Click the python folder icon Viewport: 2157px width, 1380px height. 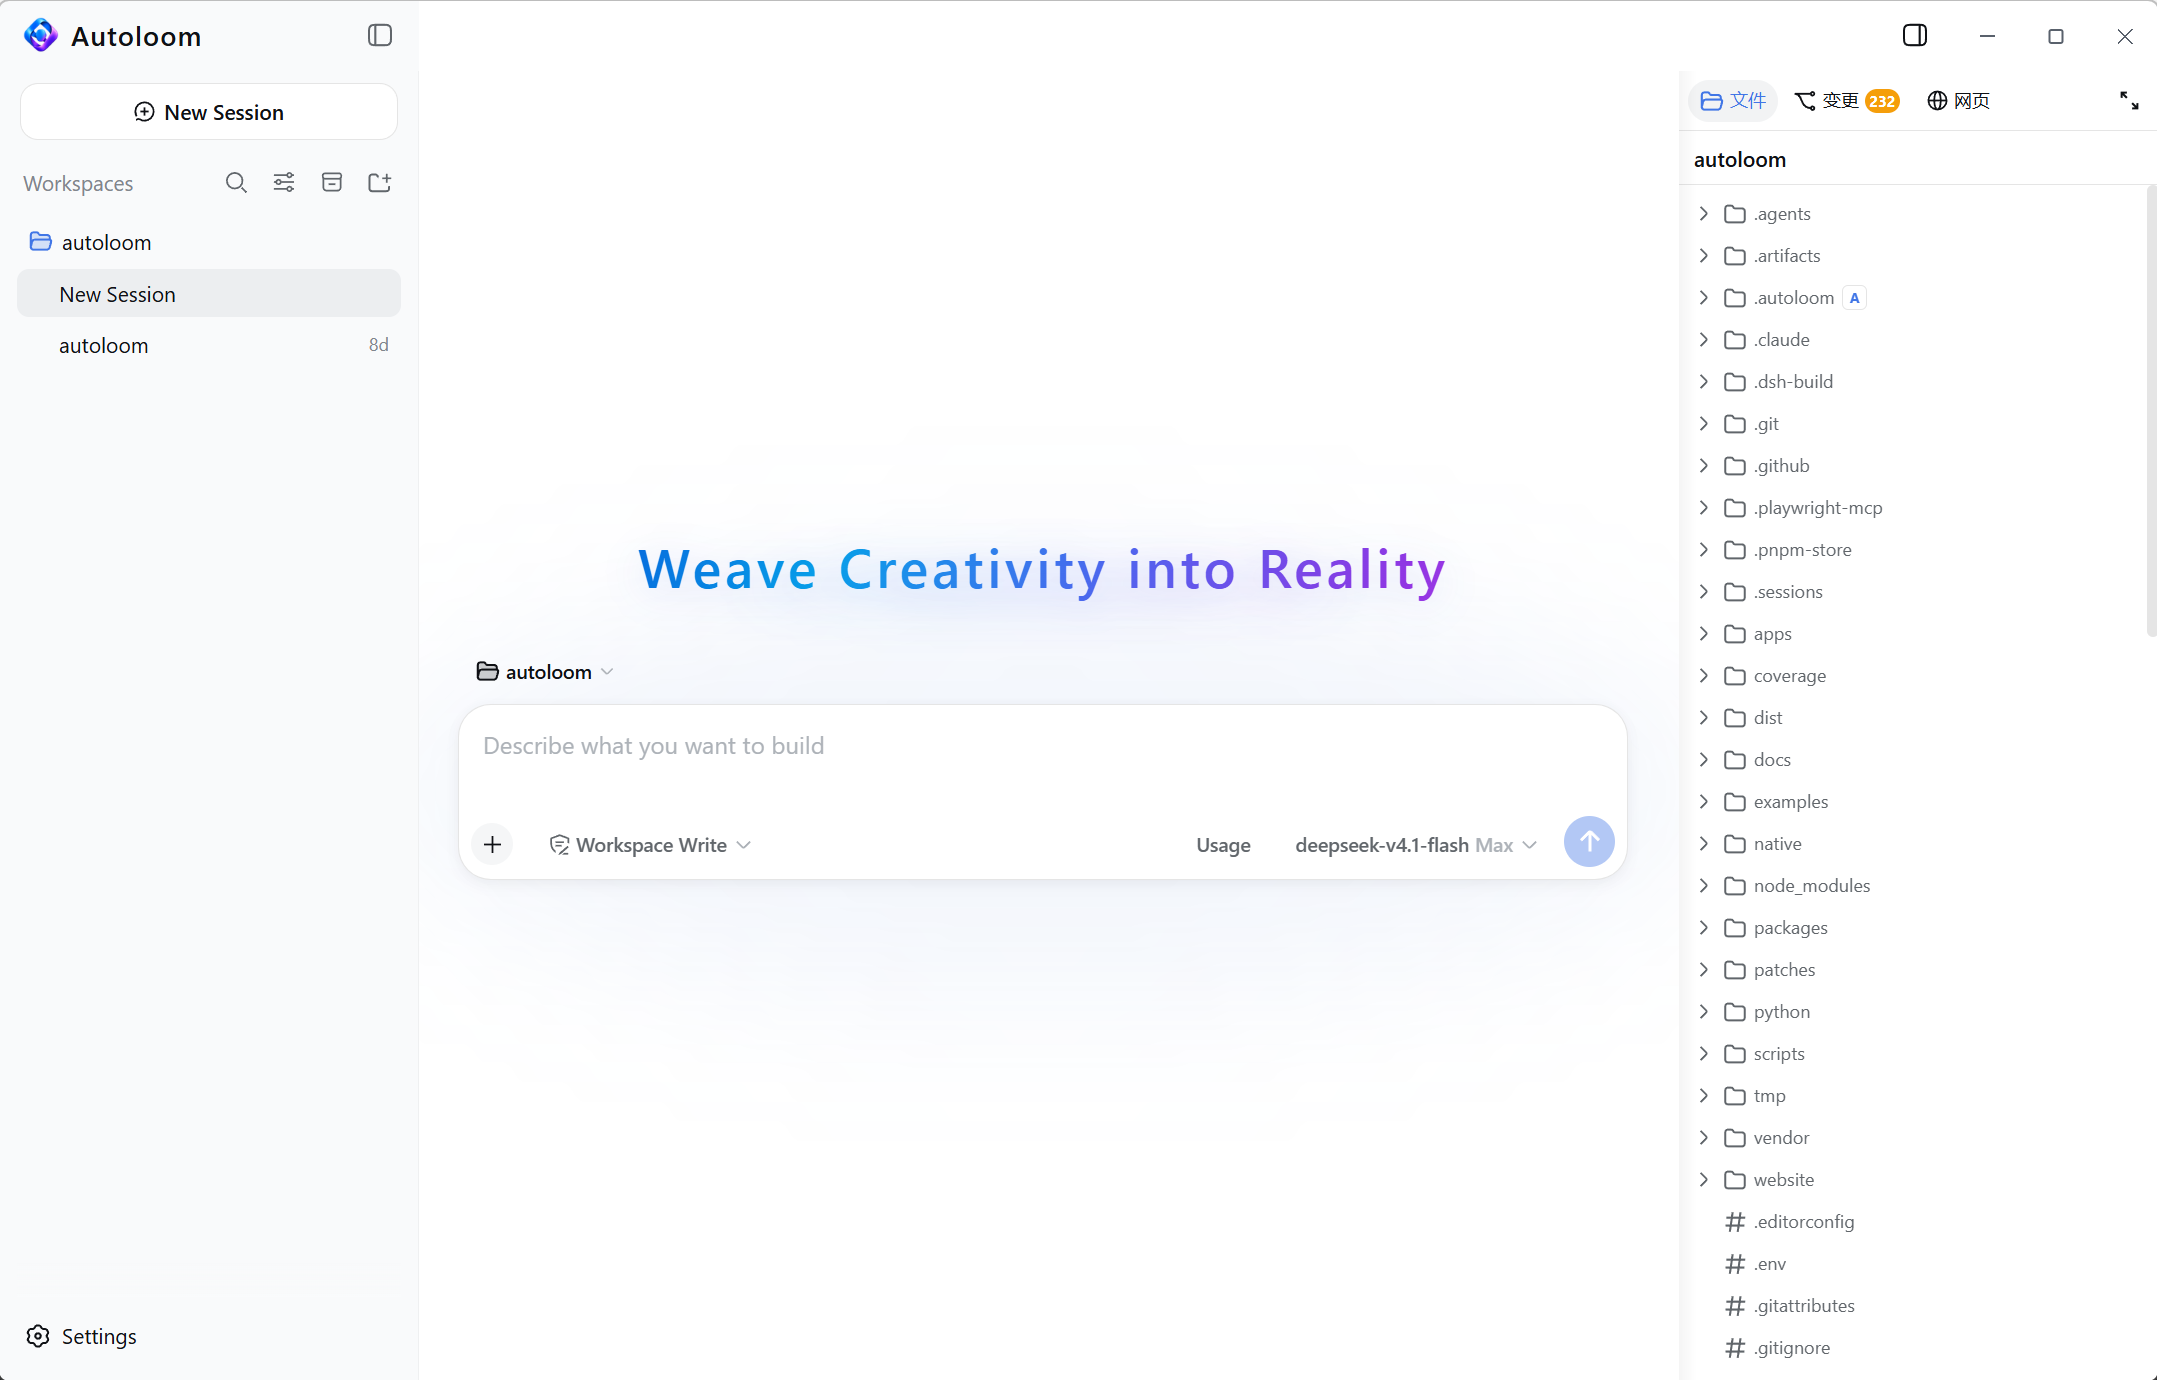pyautogui.click(x=1735, y=1012)
